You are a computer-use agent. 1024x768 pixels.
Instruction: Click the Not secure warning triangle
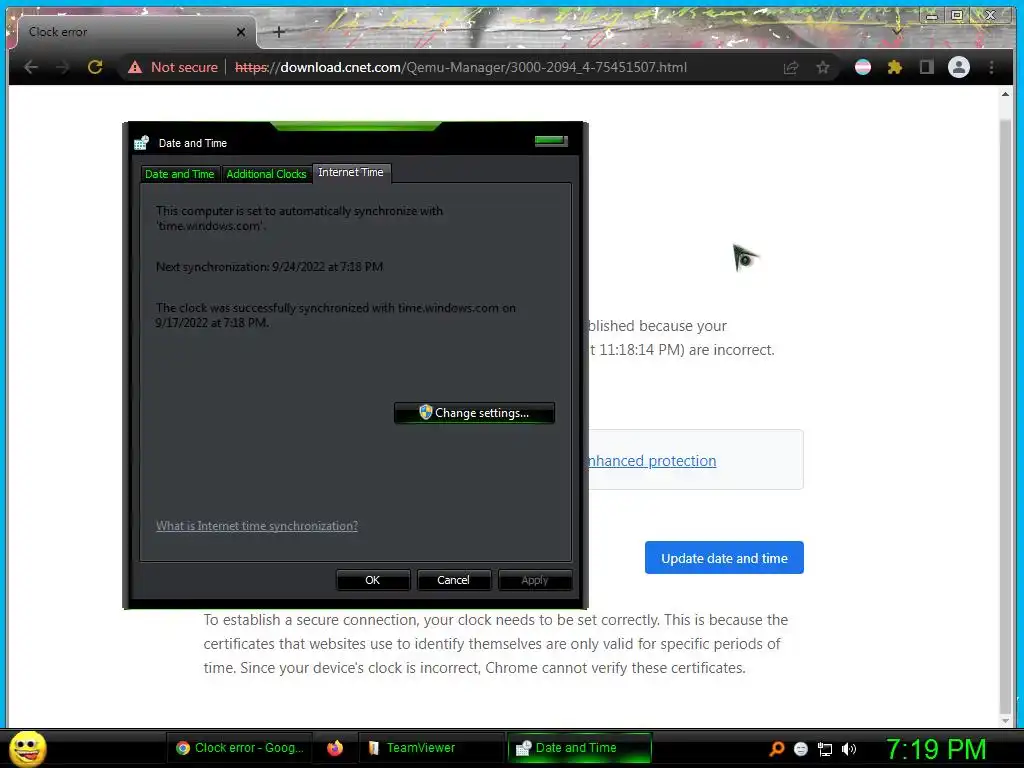point(135,67)
